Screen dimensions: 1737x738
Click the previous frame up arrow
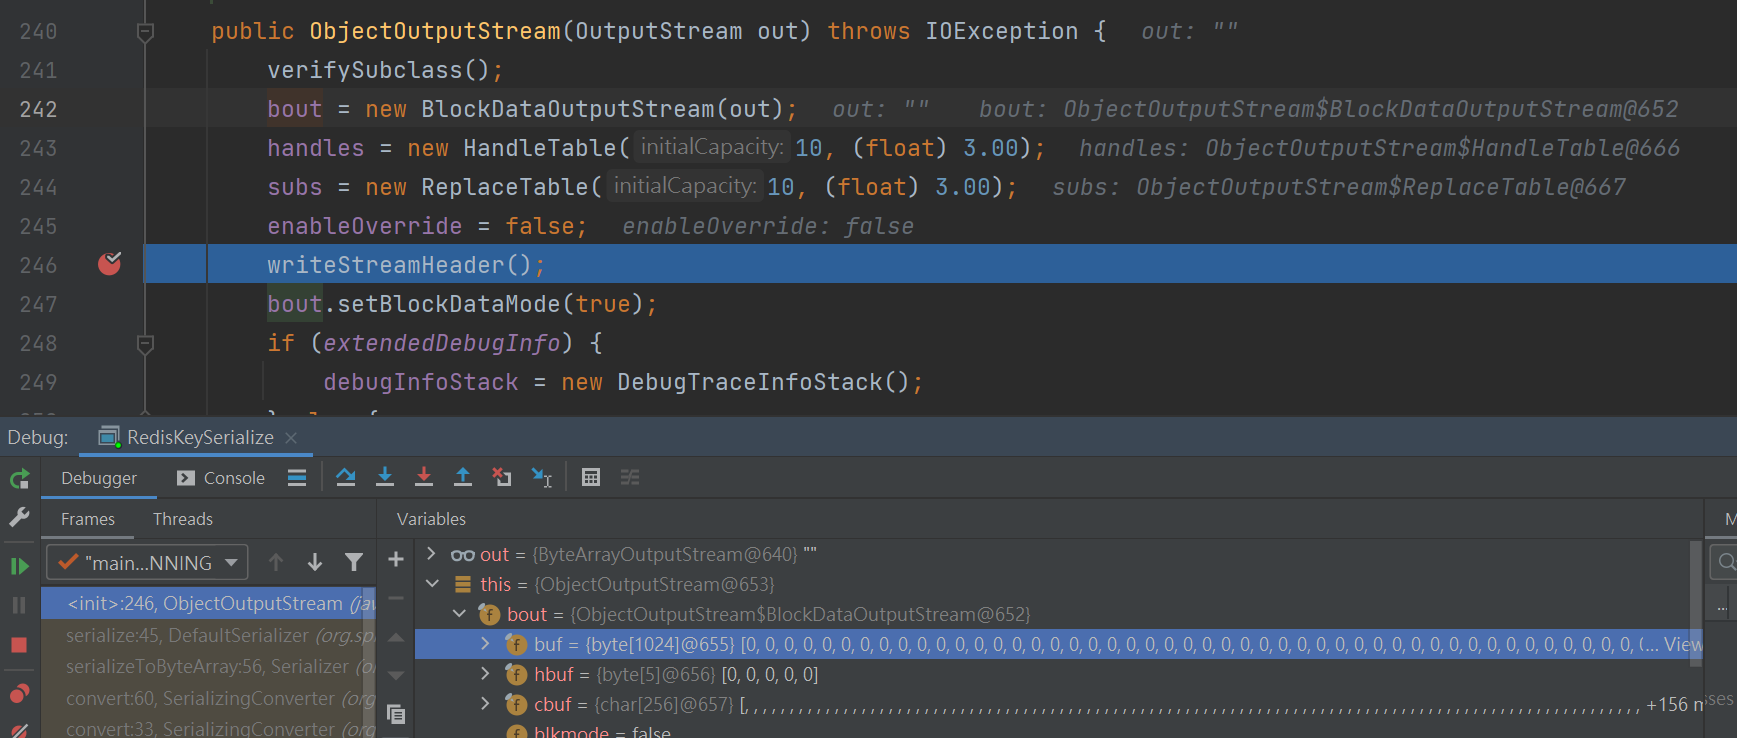click(276, 562)
